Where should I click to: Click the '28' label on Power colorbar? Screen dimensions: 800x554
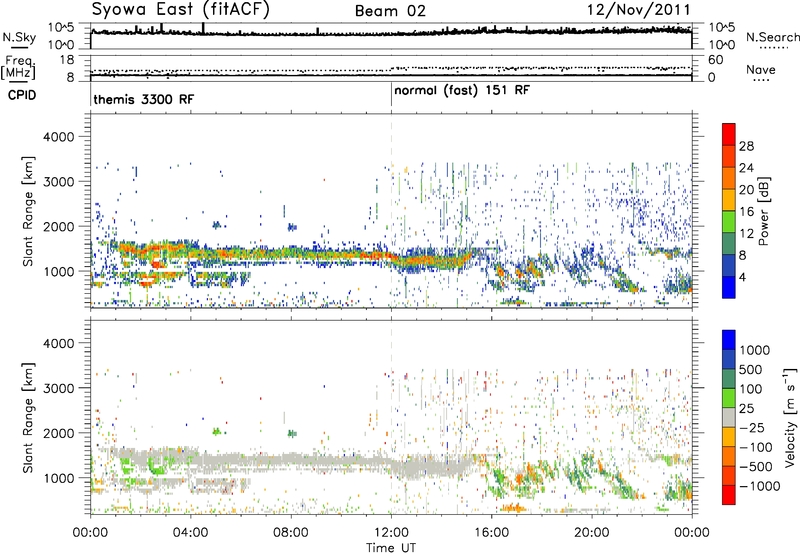(x=746, y=146)
